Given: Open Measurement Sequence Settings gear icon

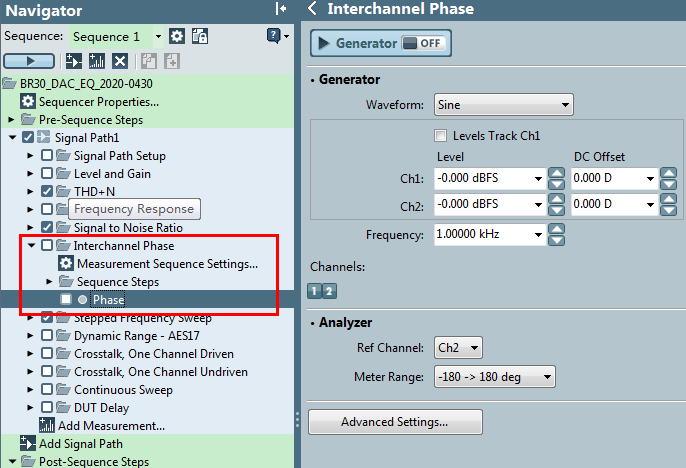Looking at the screenshot, I should click(66, 264).
